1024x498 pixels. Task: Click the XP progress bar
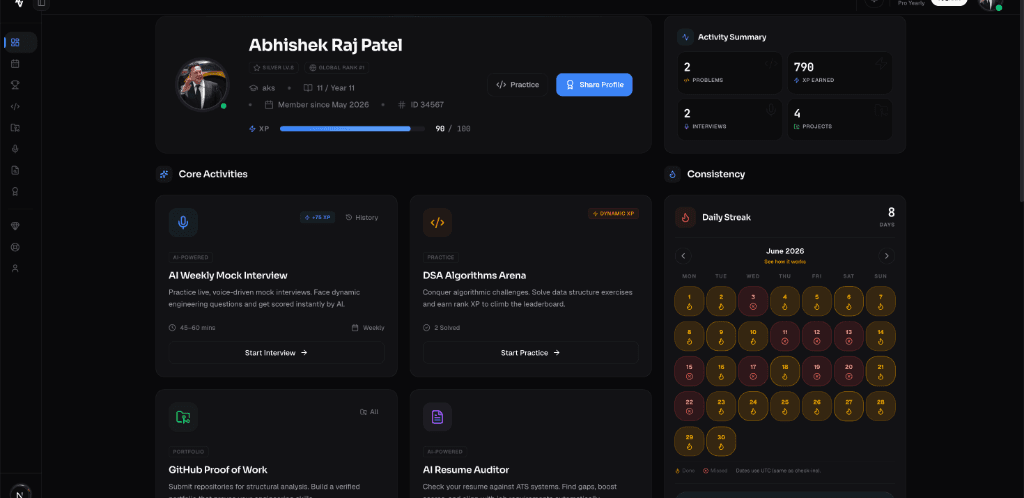[353, 129]
